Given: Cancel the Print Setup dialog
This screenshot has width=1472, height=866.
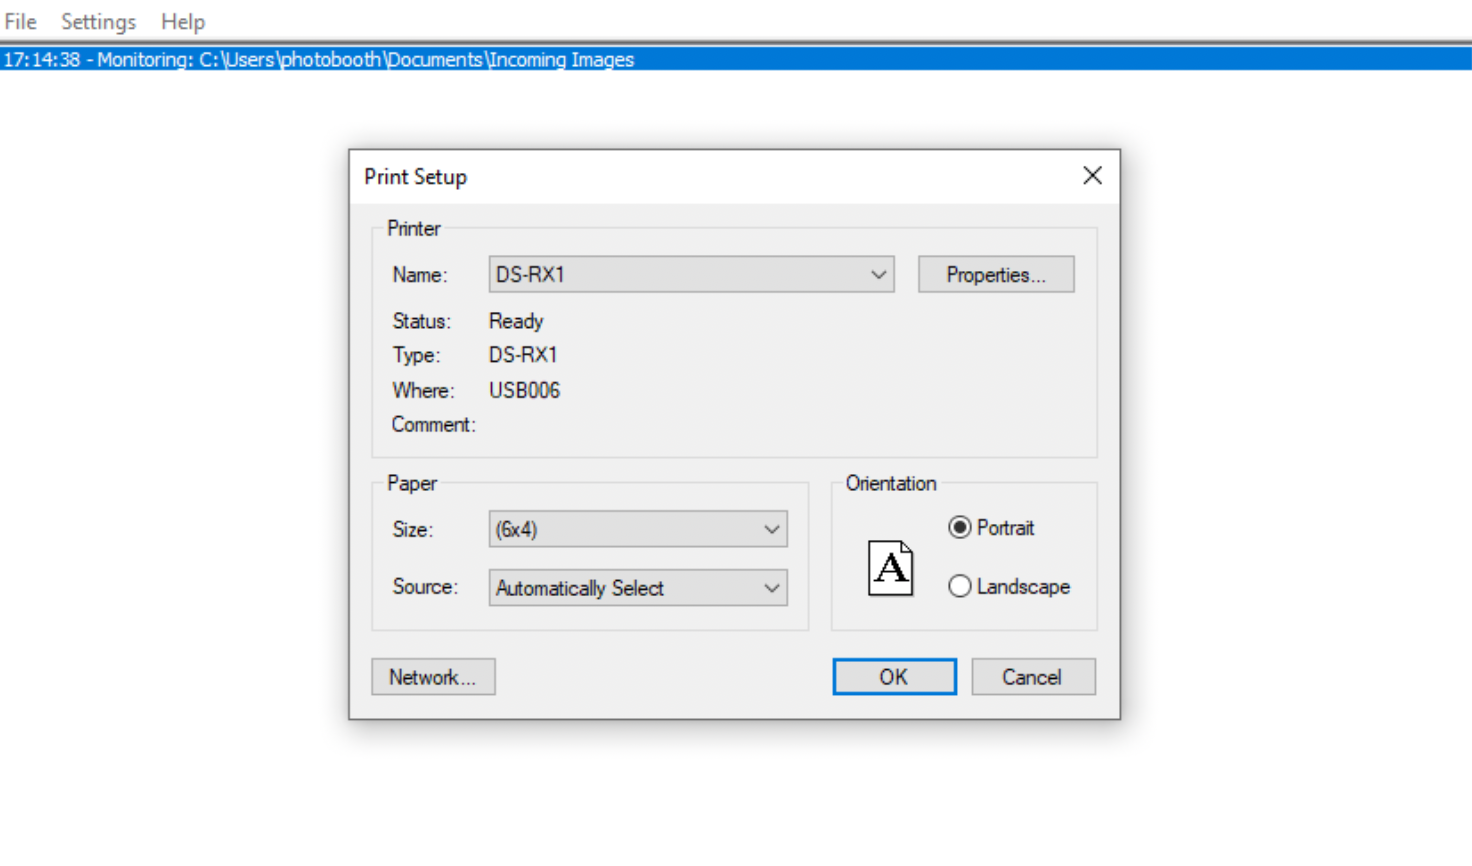Looking at the screenshot, I should point(1033,677).
